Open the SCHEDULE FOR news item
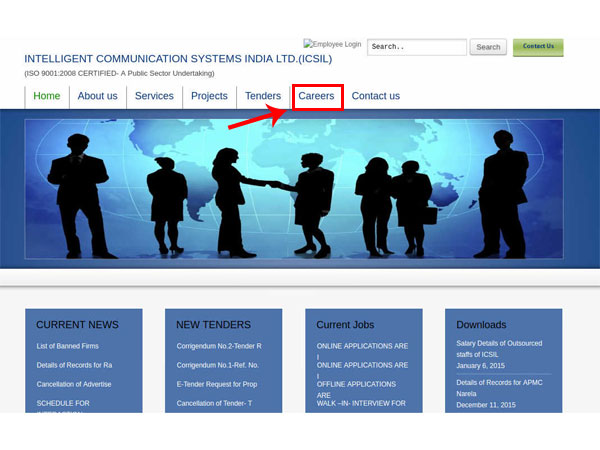600x450 pixels. click(x=63, y=403)
